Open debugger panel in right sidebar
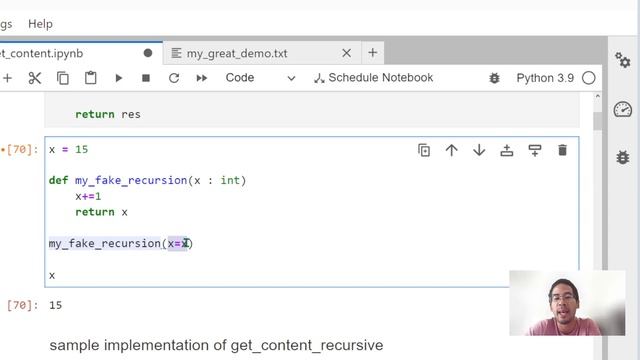This screenshot has width=640, height=360. click(x=623, y=157)
